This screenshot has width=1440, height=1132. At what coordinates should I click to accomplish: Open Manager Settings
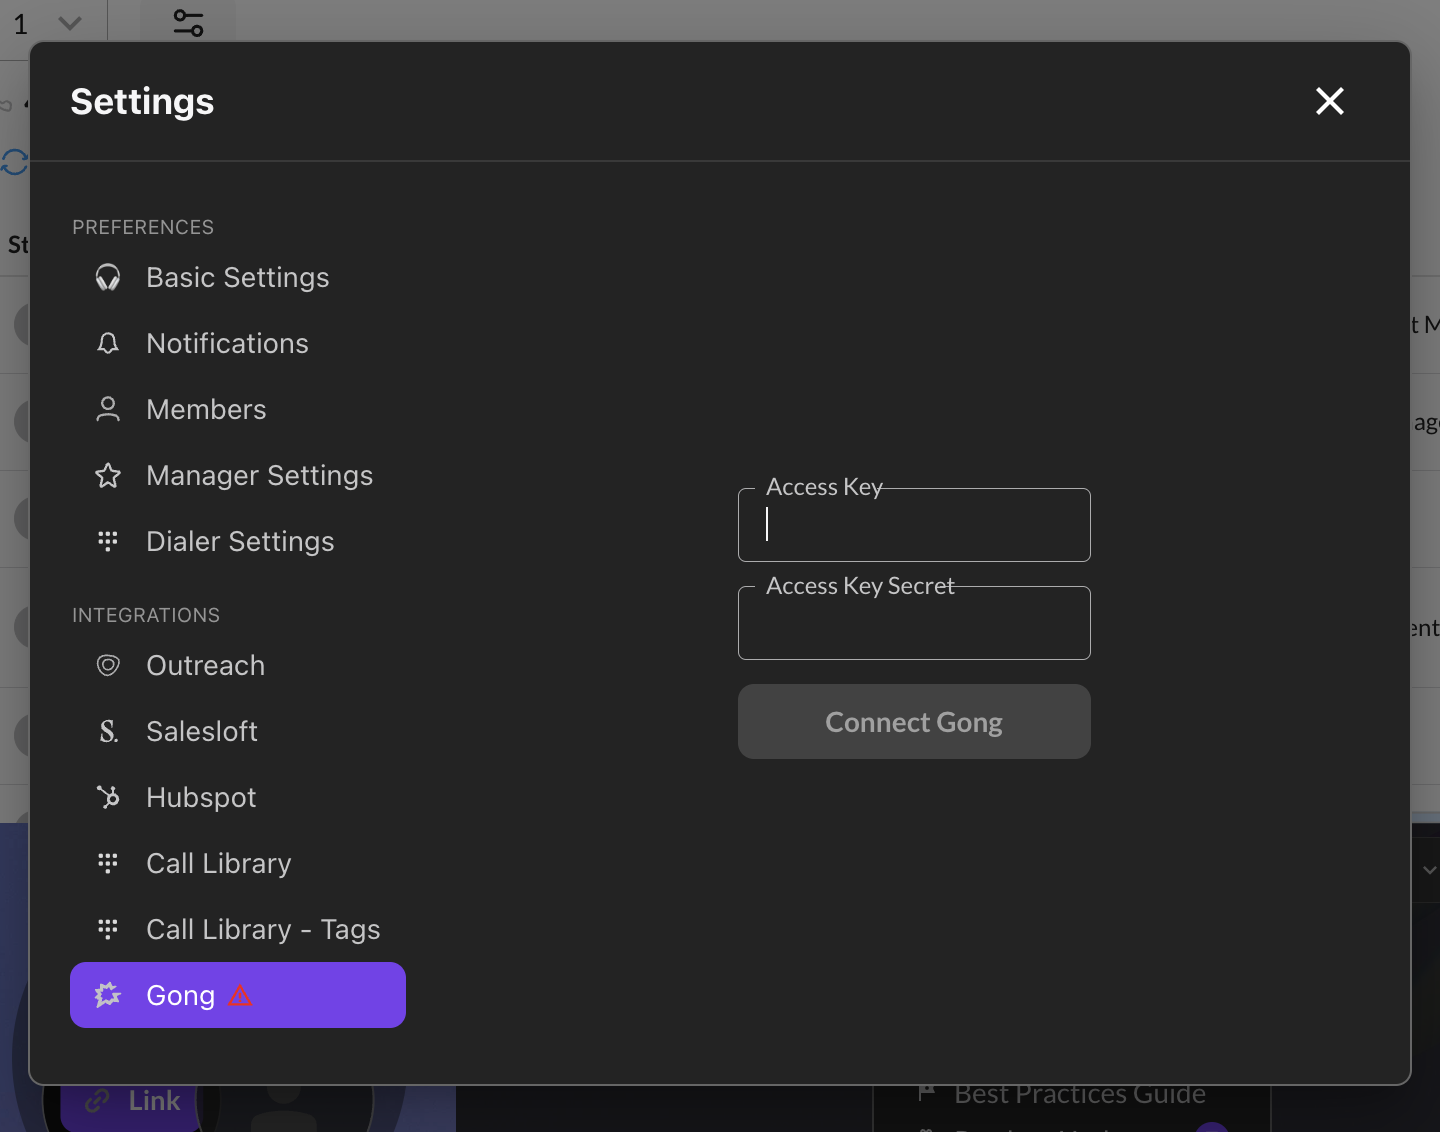tap(238, 475)
